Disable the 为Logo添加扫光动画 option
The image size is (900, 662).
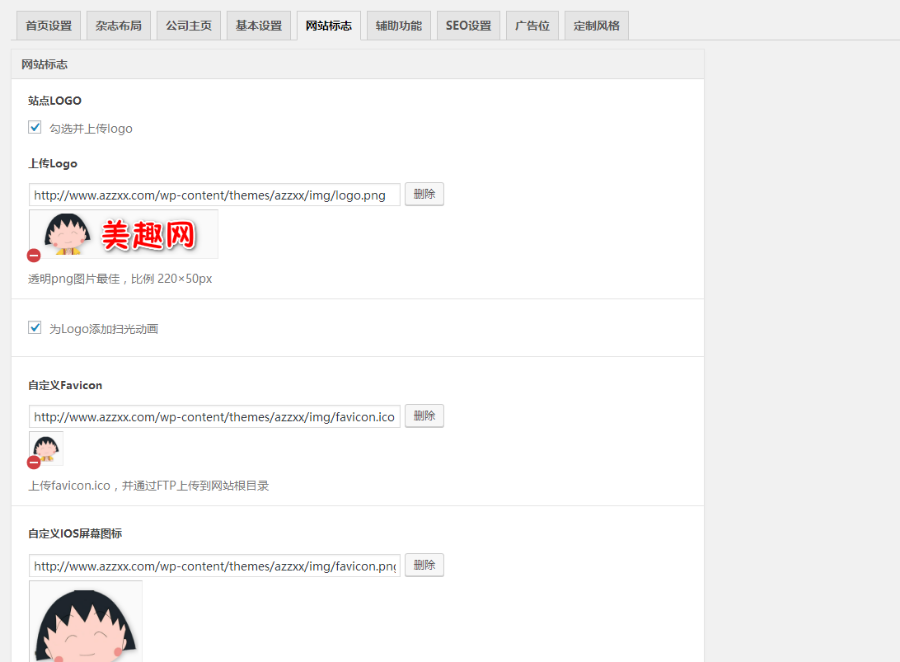pos(34,327)
